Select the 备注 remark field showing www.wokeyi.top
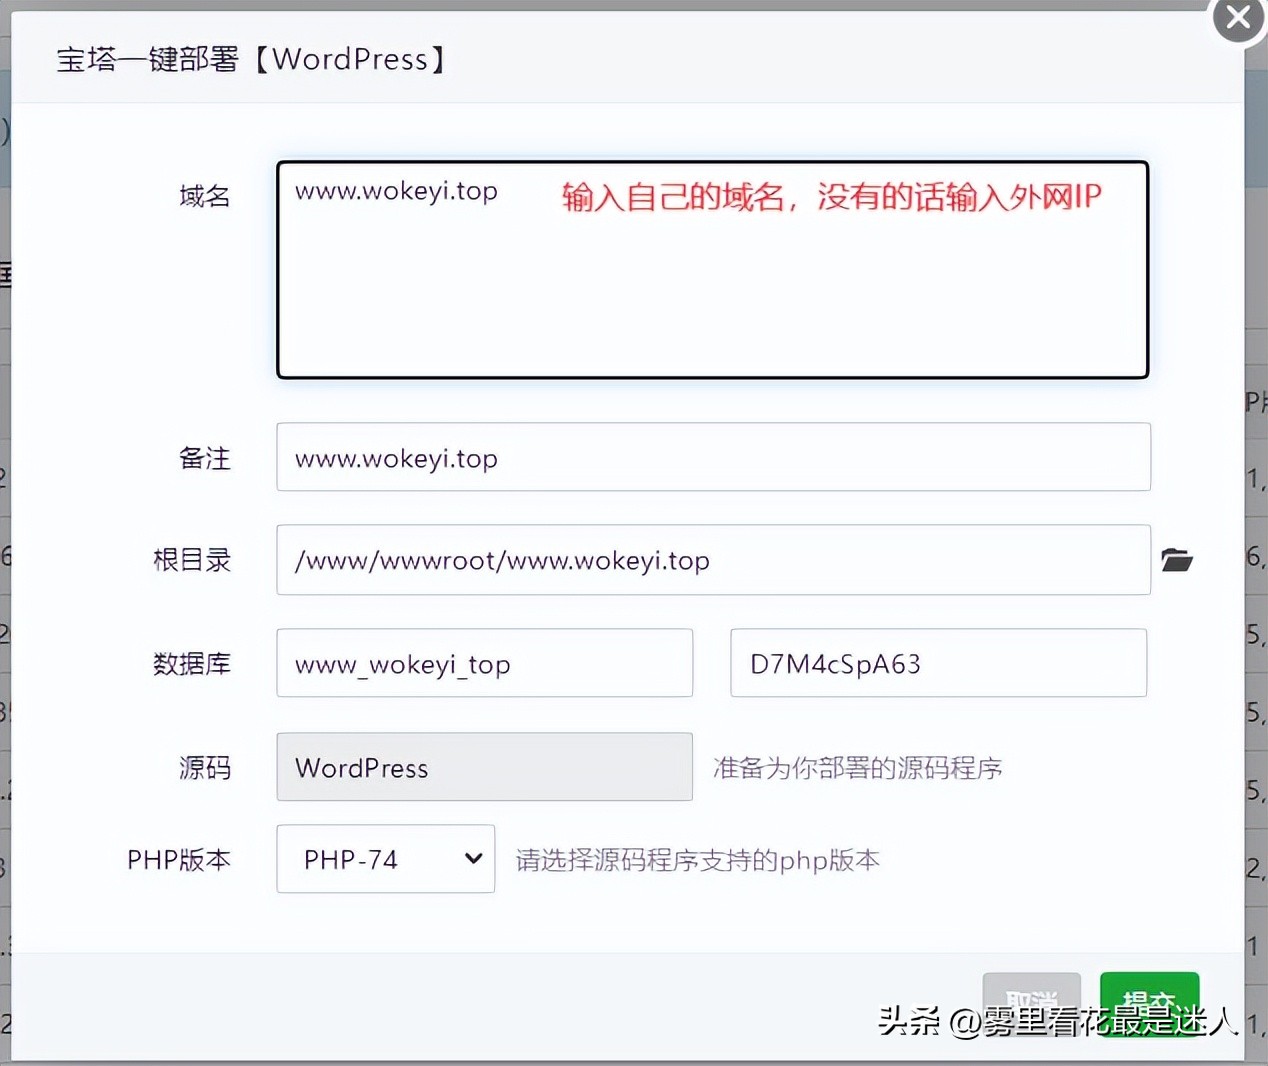This screenshot has height=1066, width=1268. pos(712,457)
